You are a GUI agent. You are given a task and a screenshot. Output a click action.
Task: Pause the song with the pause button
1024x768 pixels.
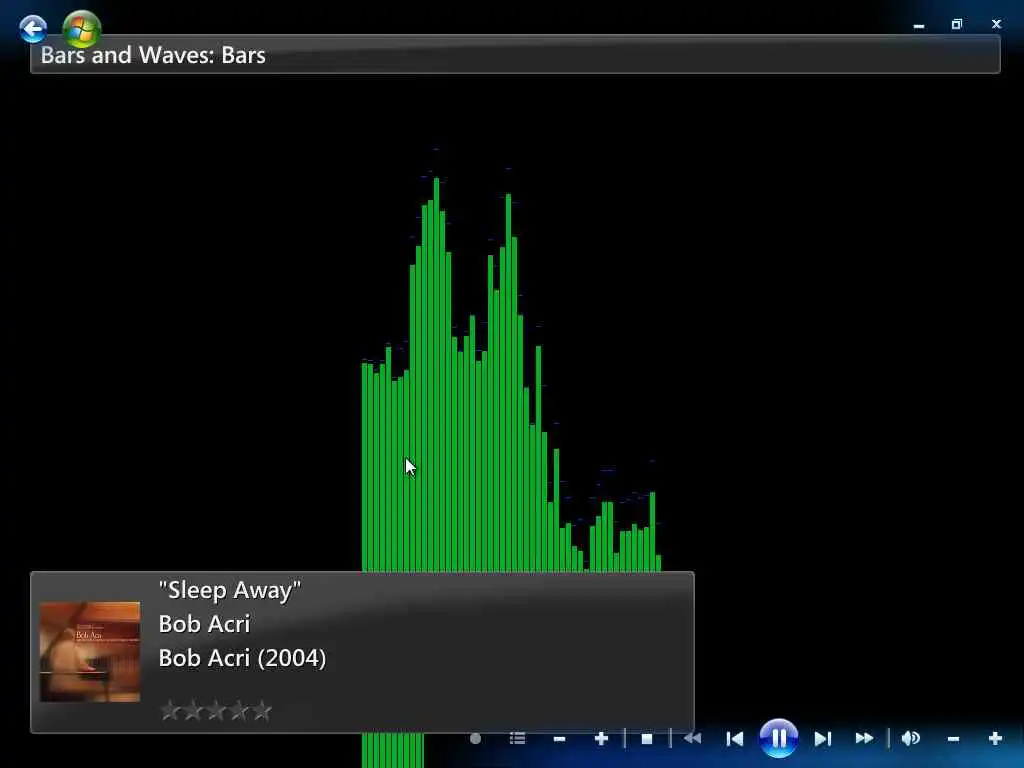778,738
